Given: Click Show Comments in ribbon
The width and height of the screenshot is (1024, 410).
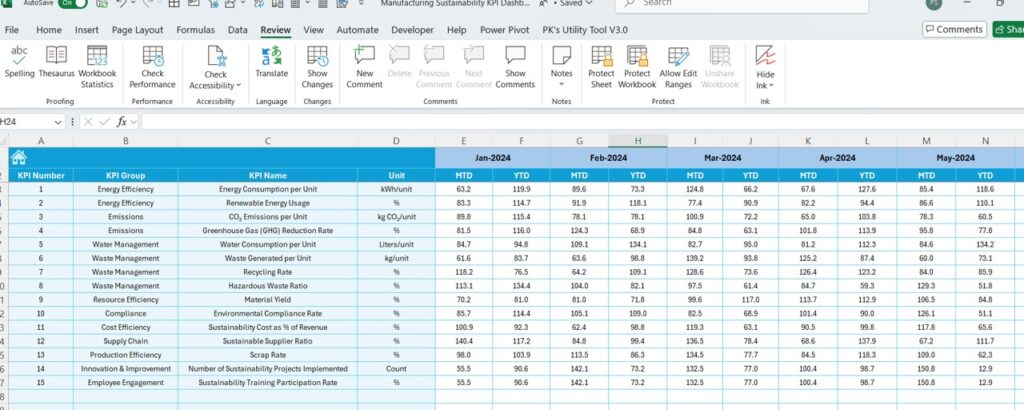Looking at the screenshot, I should (x=515, y=67).
